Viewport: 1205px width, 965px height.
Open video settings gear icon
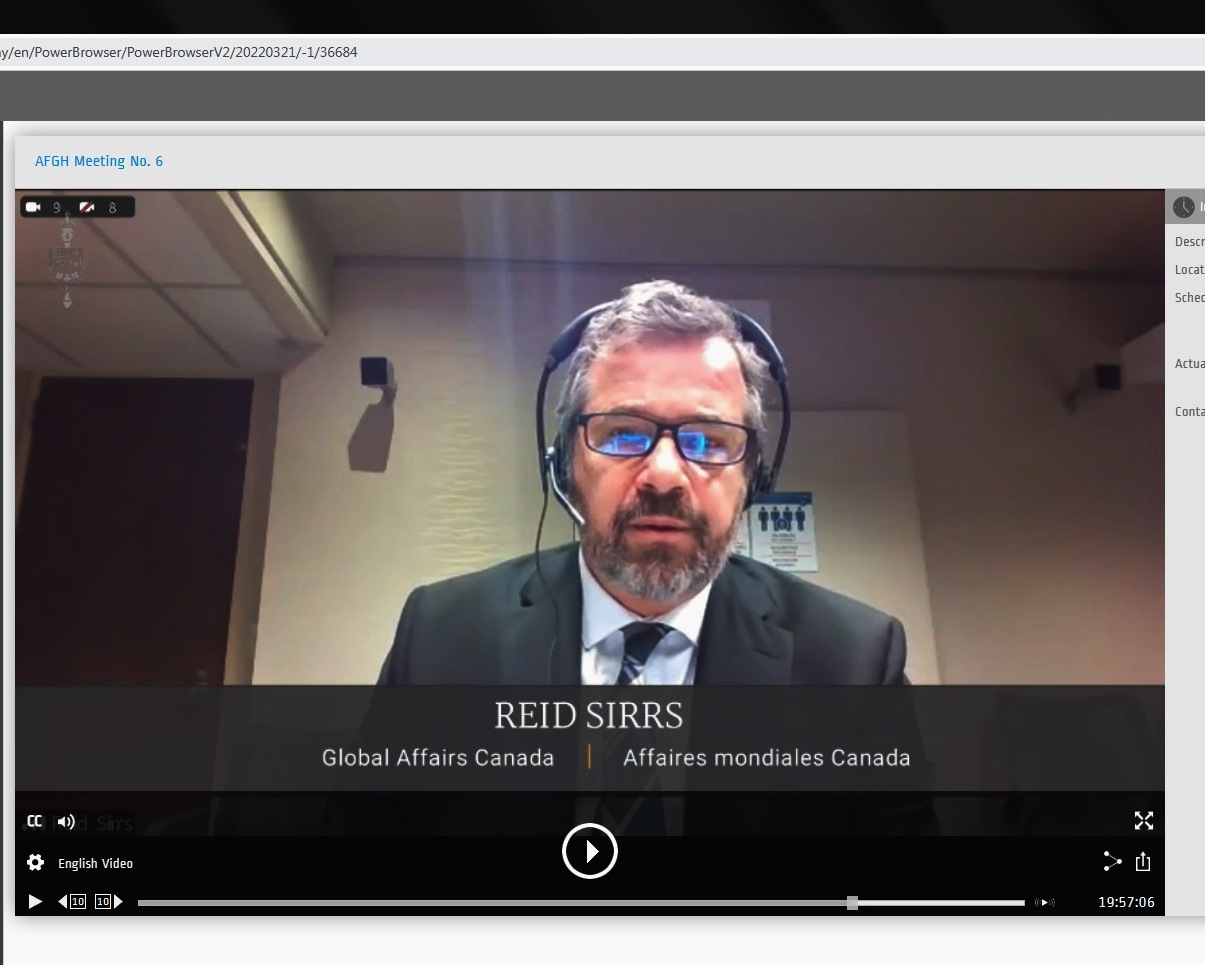pyautogui.click(x=36, y=863)
